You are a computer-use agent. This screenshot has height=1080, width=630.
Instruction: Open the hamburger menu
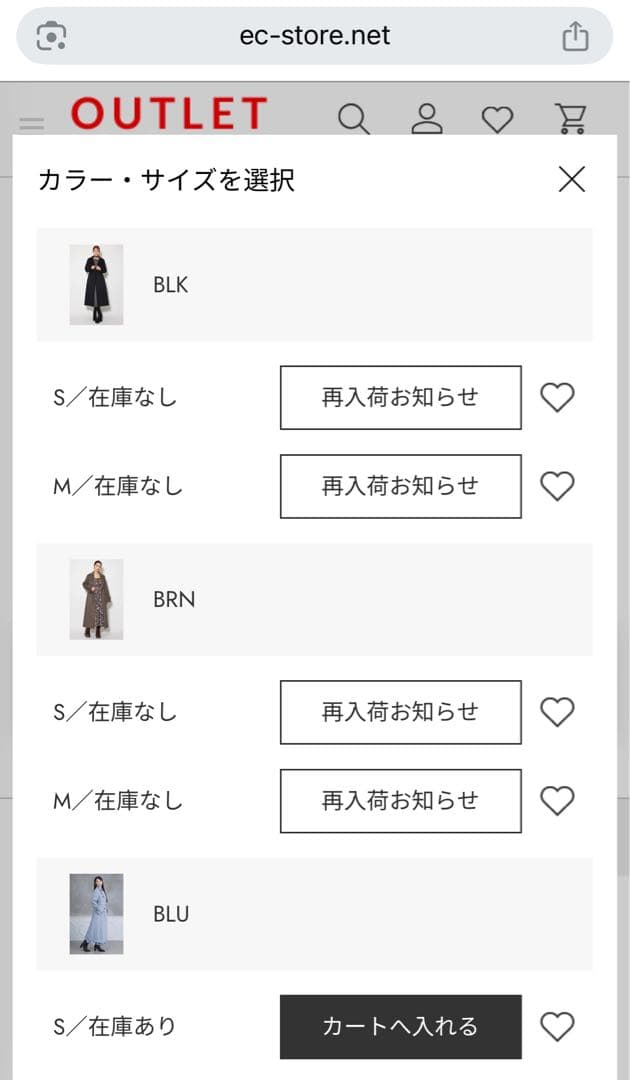coord(32,124)
